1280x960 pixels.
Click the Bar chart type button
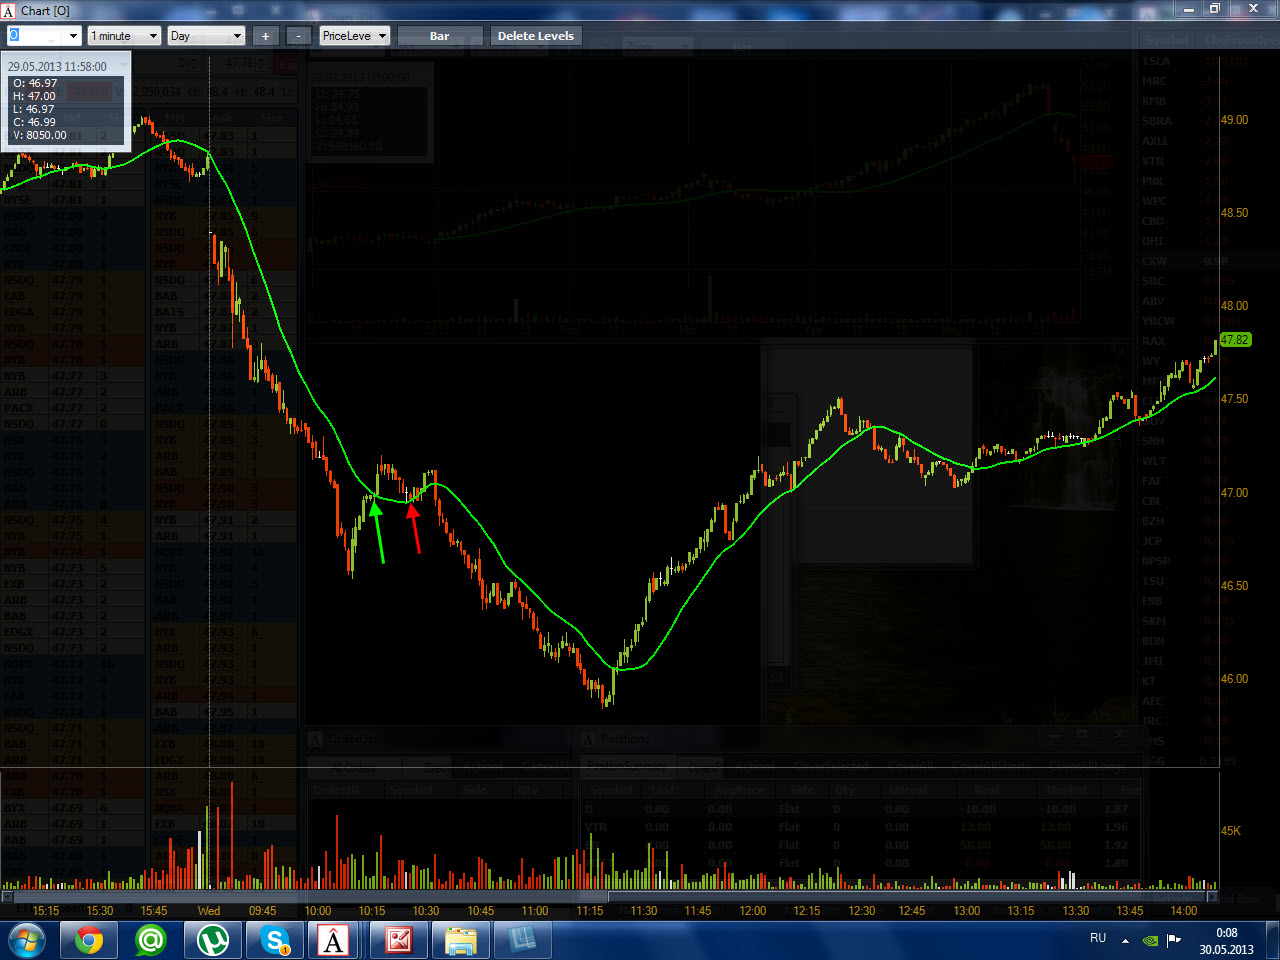(x=439, y=36)
